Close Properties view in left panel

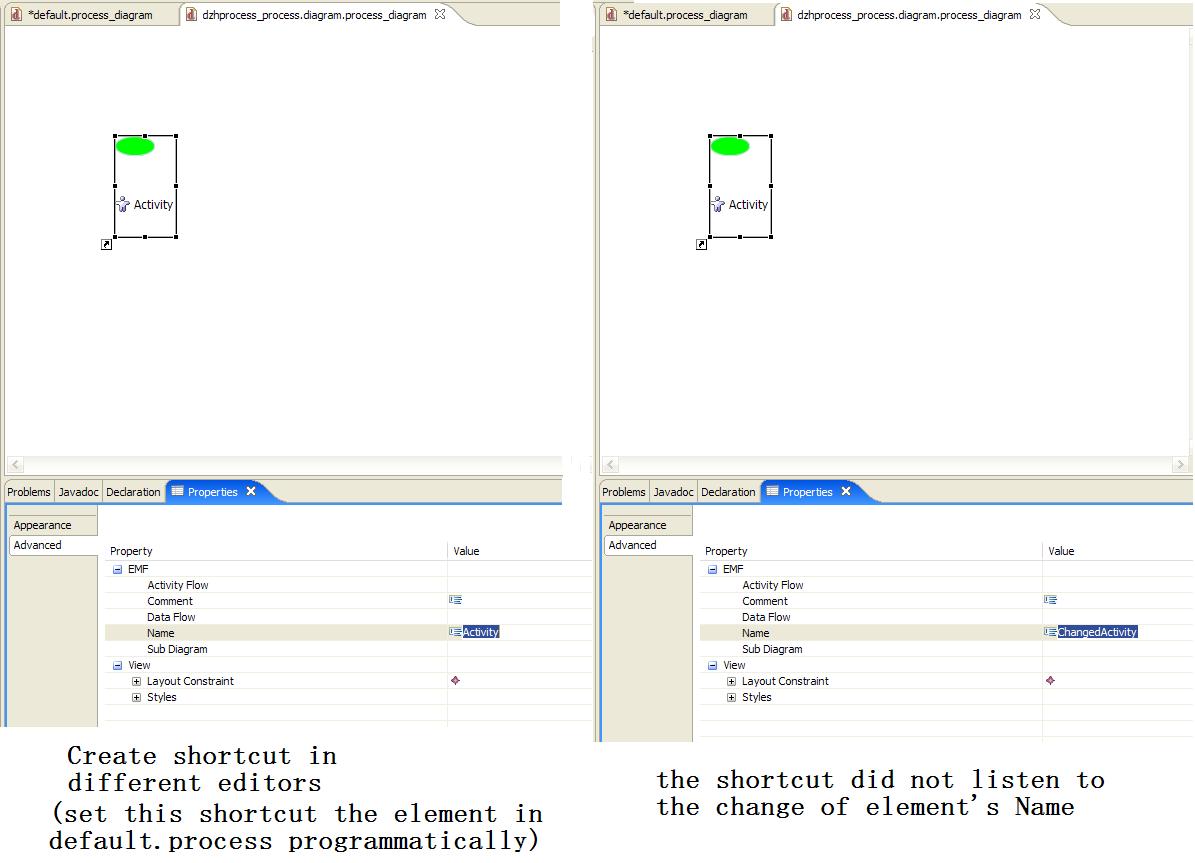click(251, 491)
